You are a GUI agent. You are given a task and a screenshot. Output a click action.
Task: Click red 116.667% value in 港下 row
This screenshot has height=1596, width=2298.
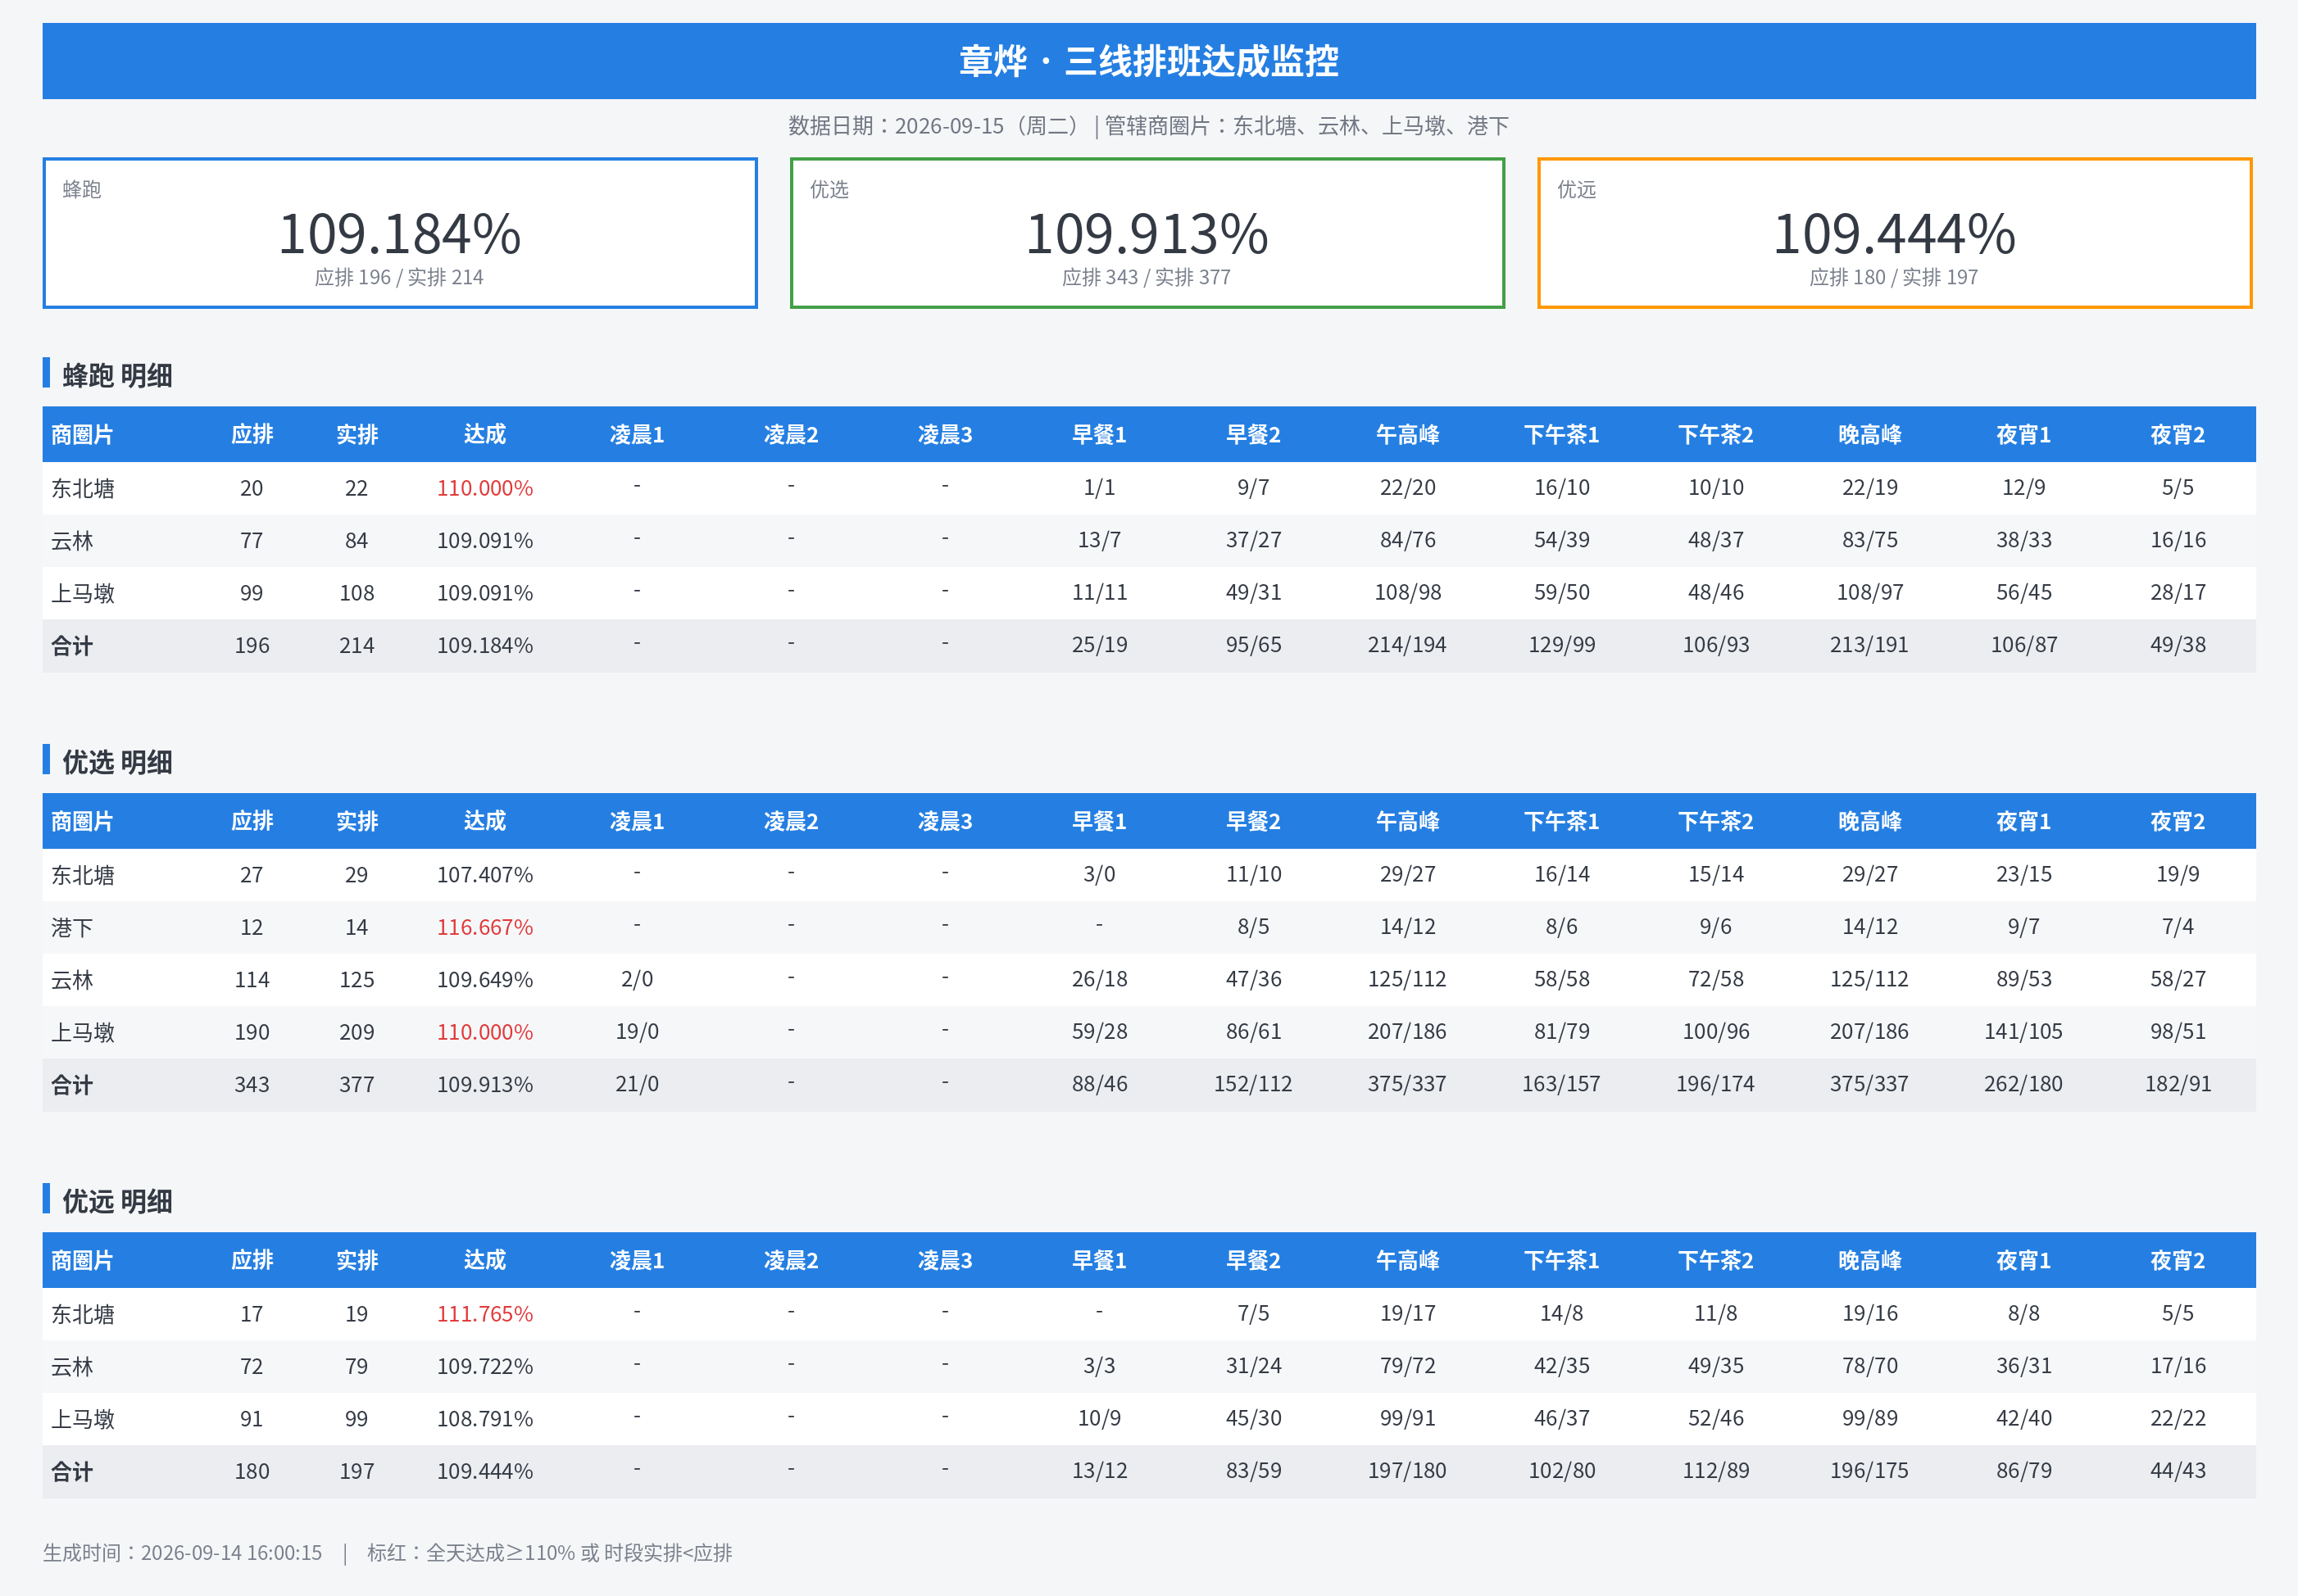pyautogui.click(x=485, y=927)
